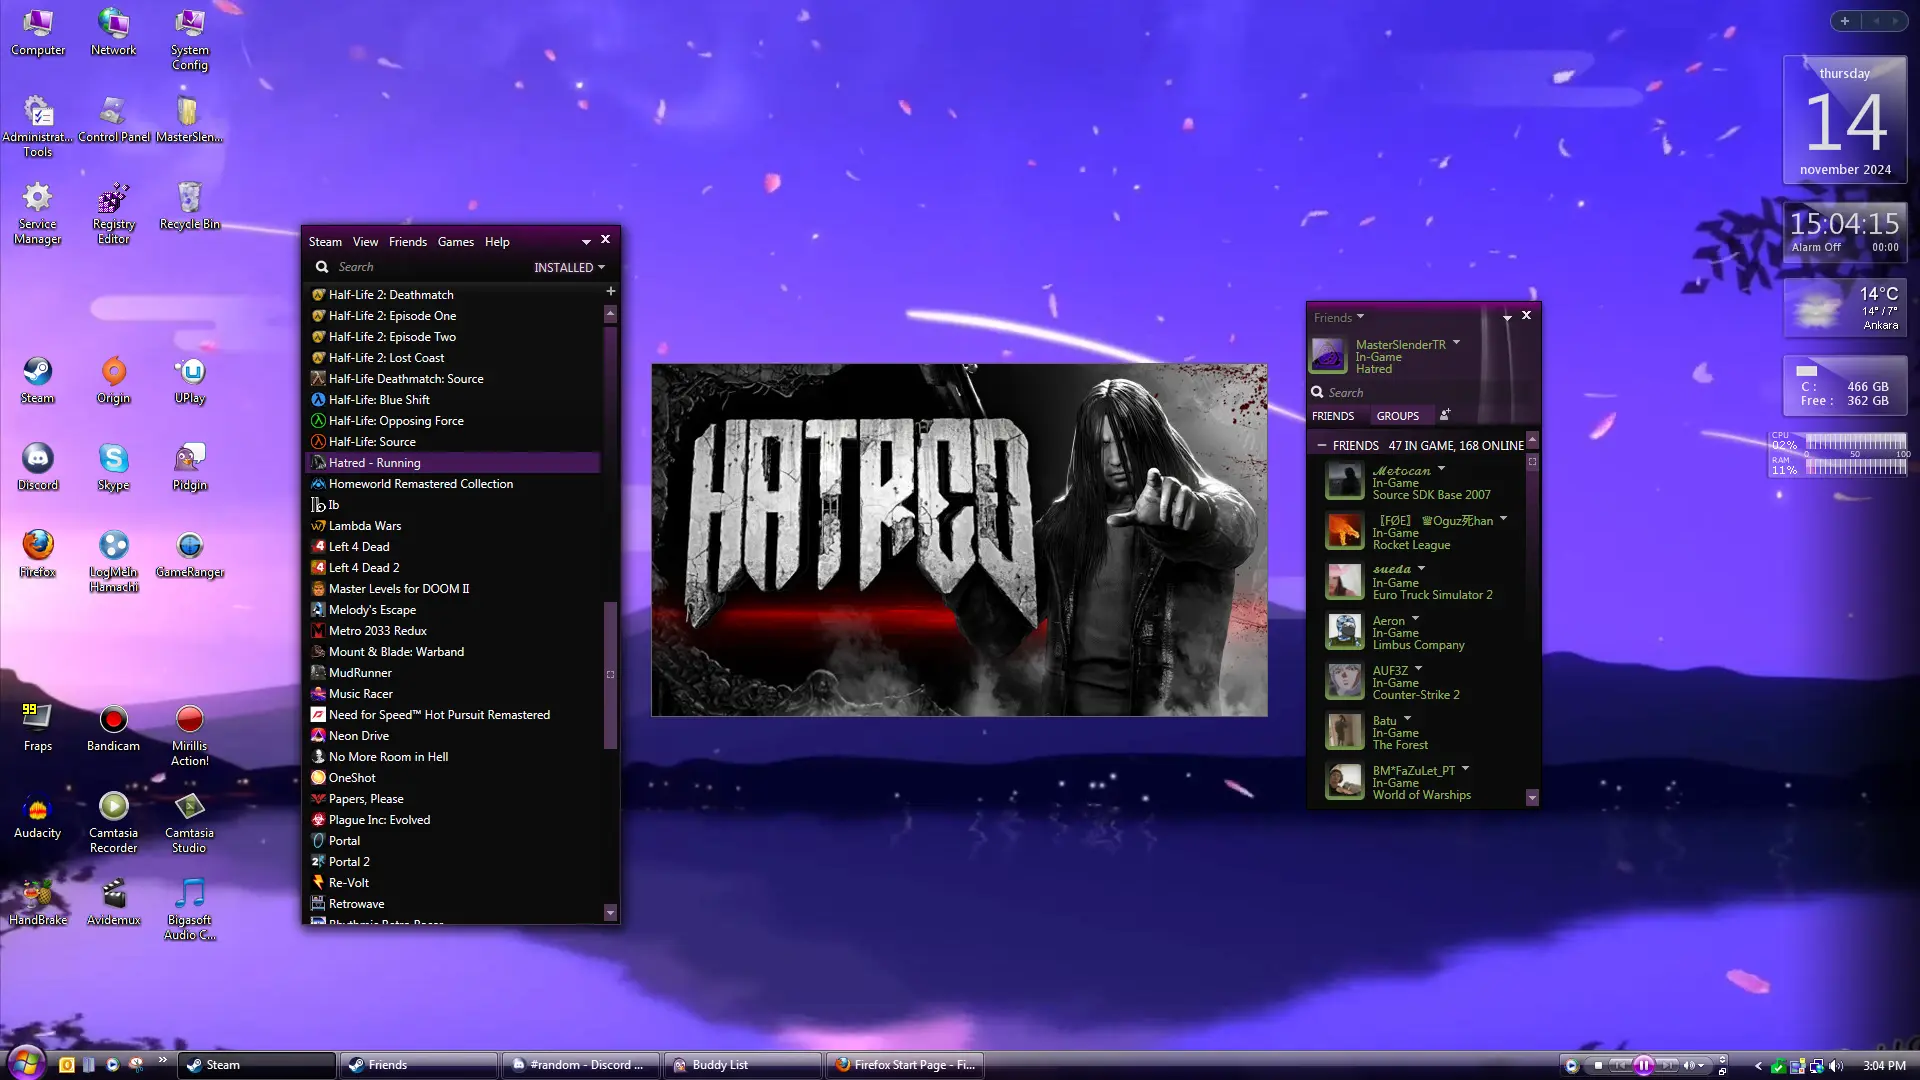Screen dimensions: 1920x1080
Task: Open the Bandicam desktop icon
Action: coord(113,728)
